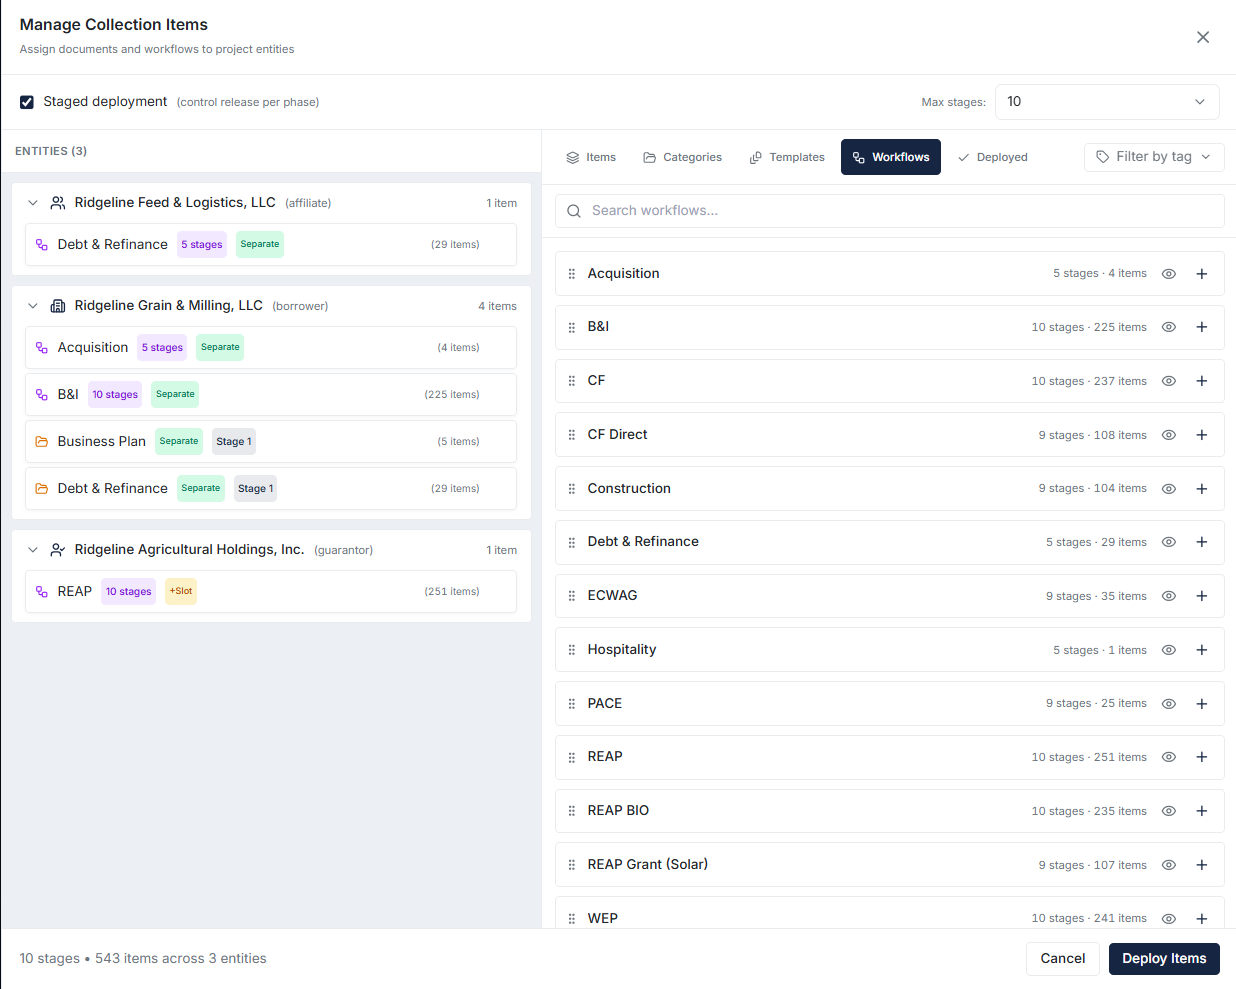Screen dimensions: 1236x989
Task: Preview the Construction workflow with its eye icon
Action: point(1169,488)
